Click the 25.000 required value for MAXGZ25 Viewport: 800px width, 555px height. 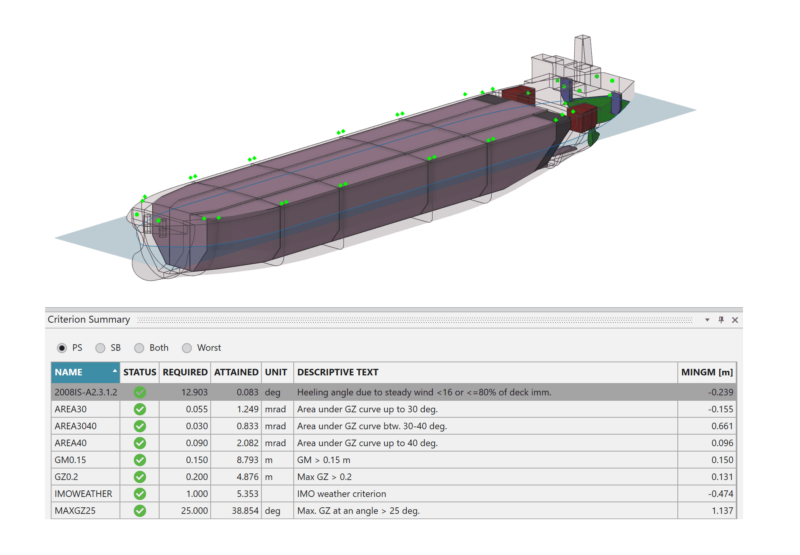[x=194, y=510]
